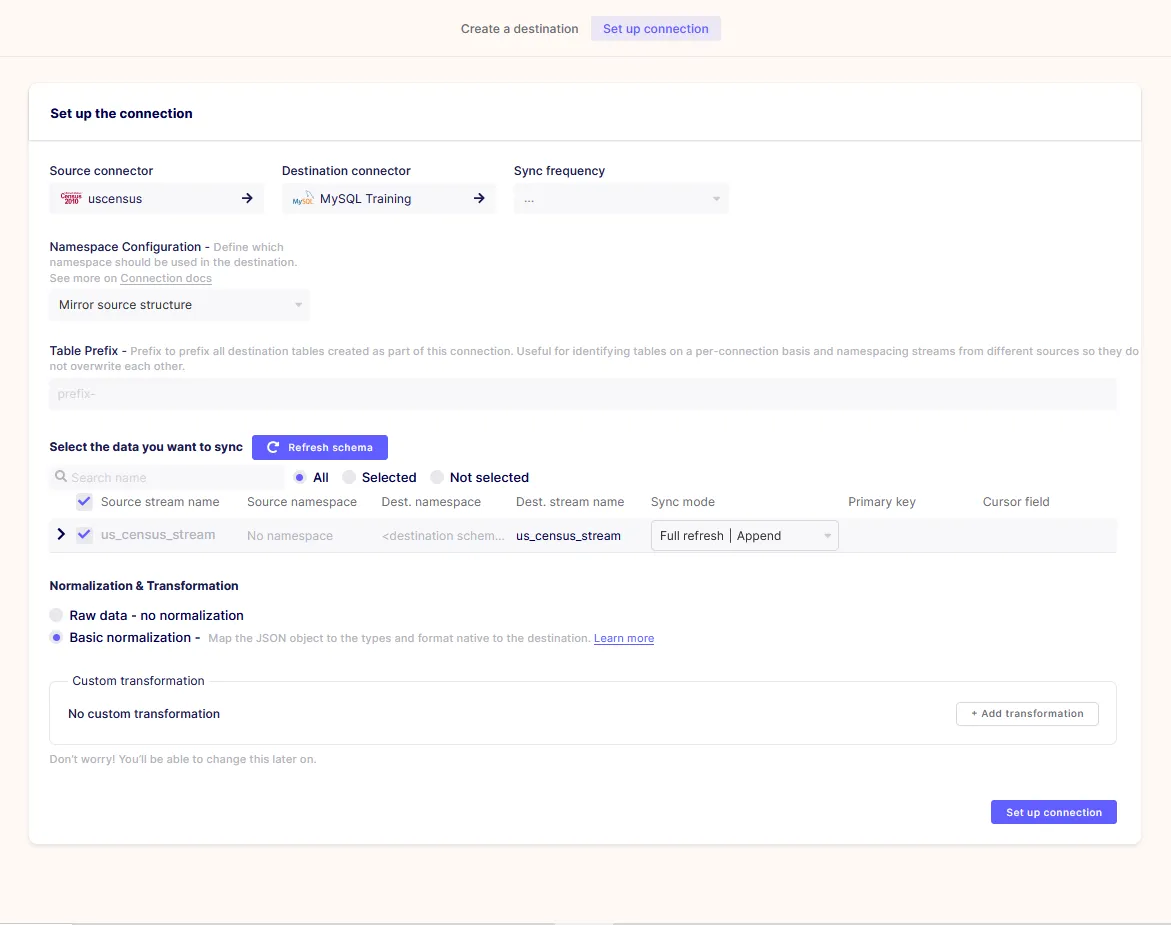Click the refresh icon in Refresh schema
Image resolution: width=1171 pixels, height=925 pixels.
pos(273,447)
